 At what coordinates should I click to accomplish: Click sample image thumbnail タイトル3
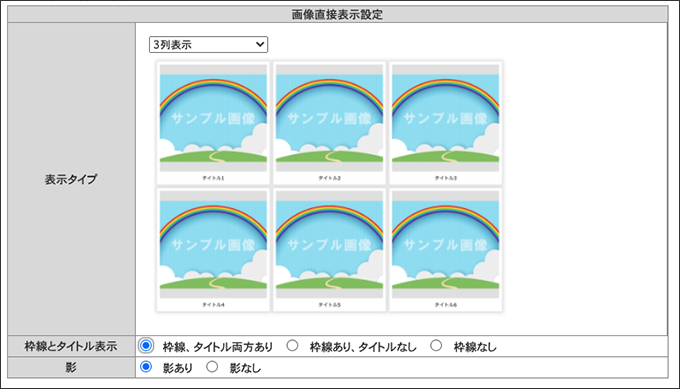pos(445,118)
